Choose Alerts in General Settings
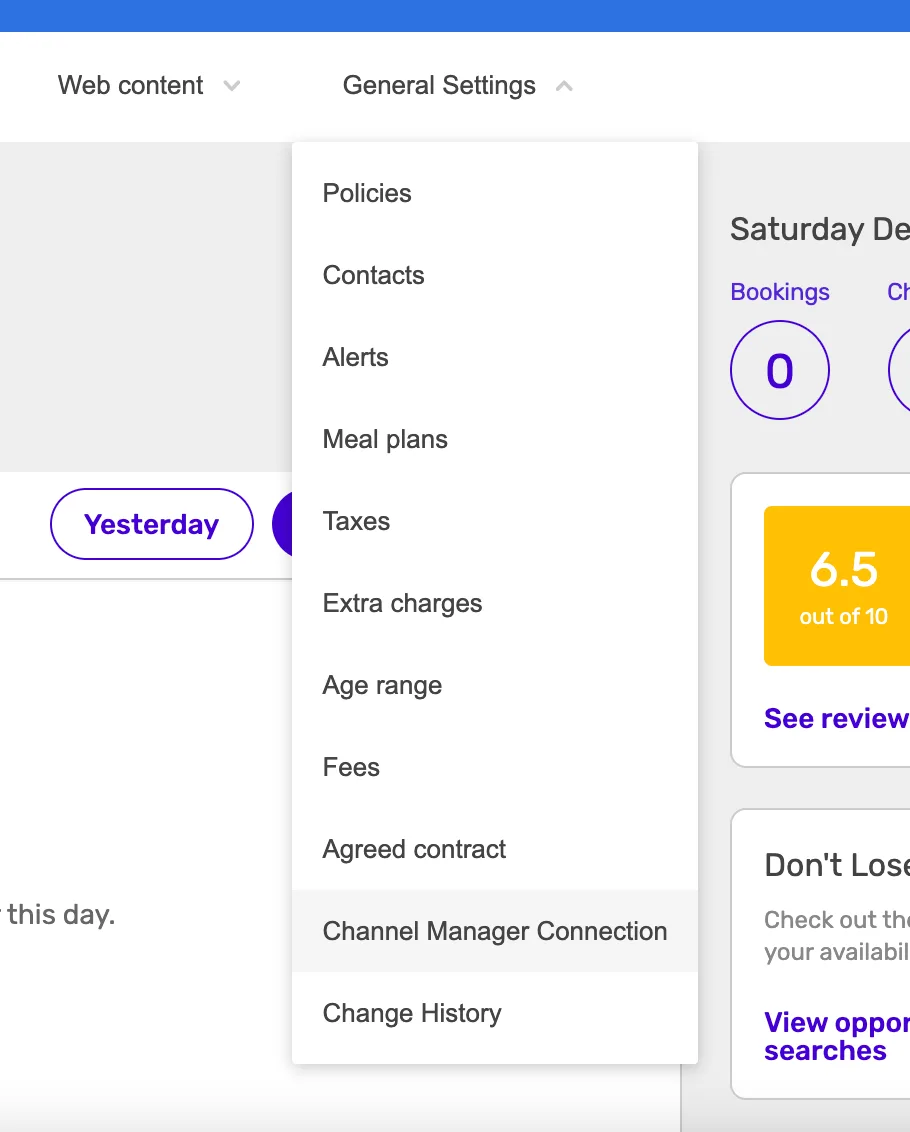This screenshot has width=910, height=1132. click(495, 357)
